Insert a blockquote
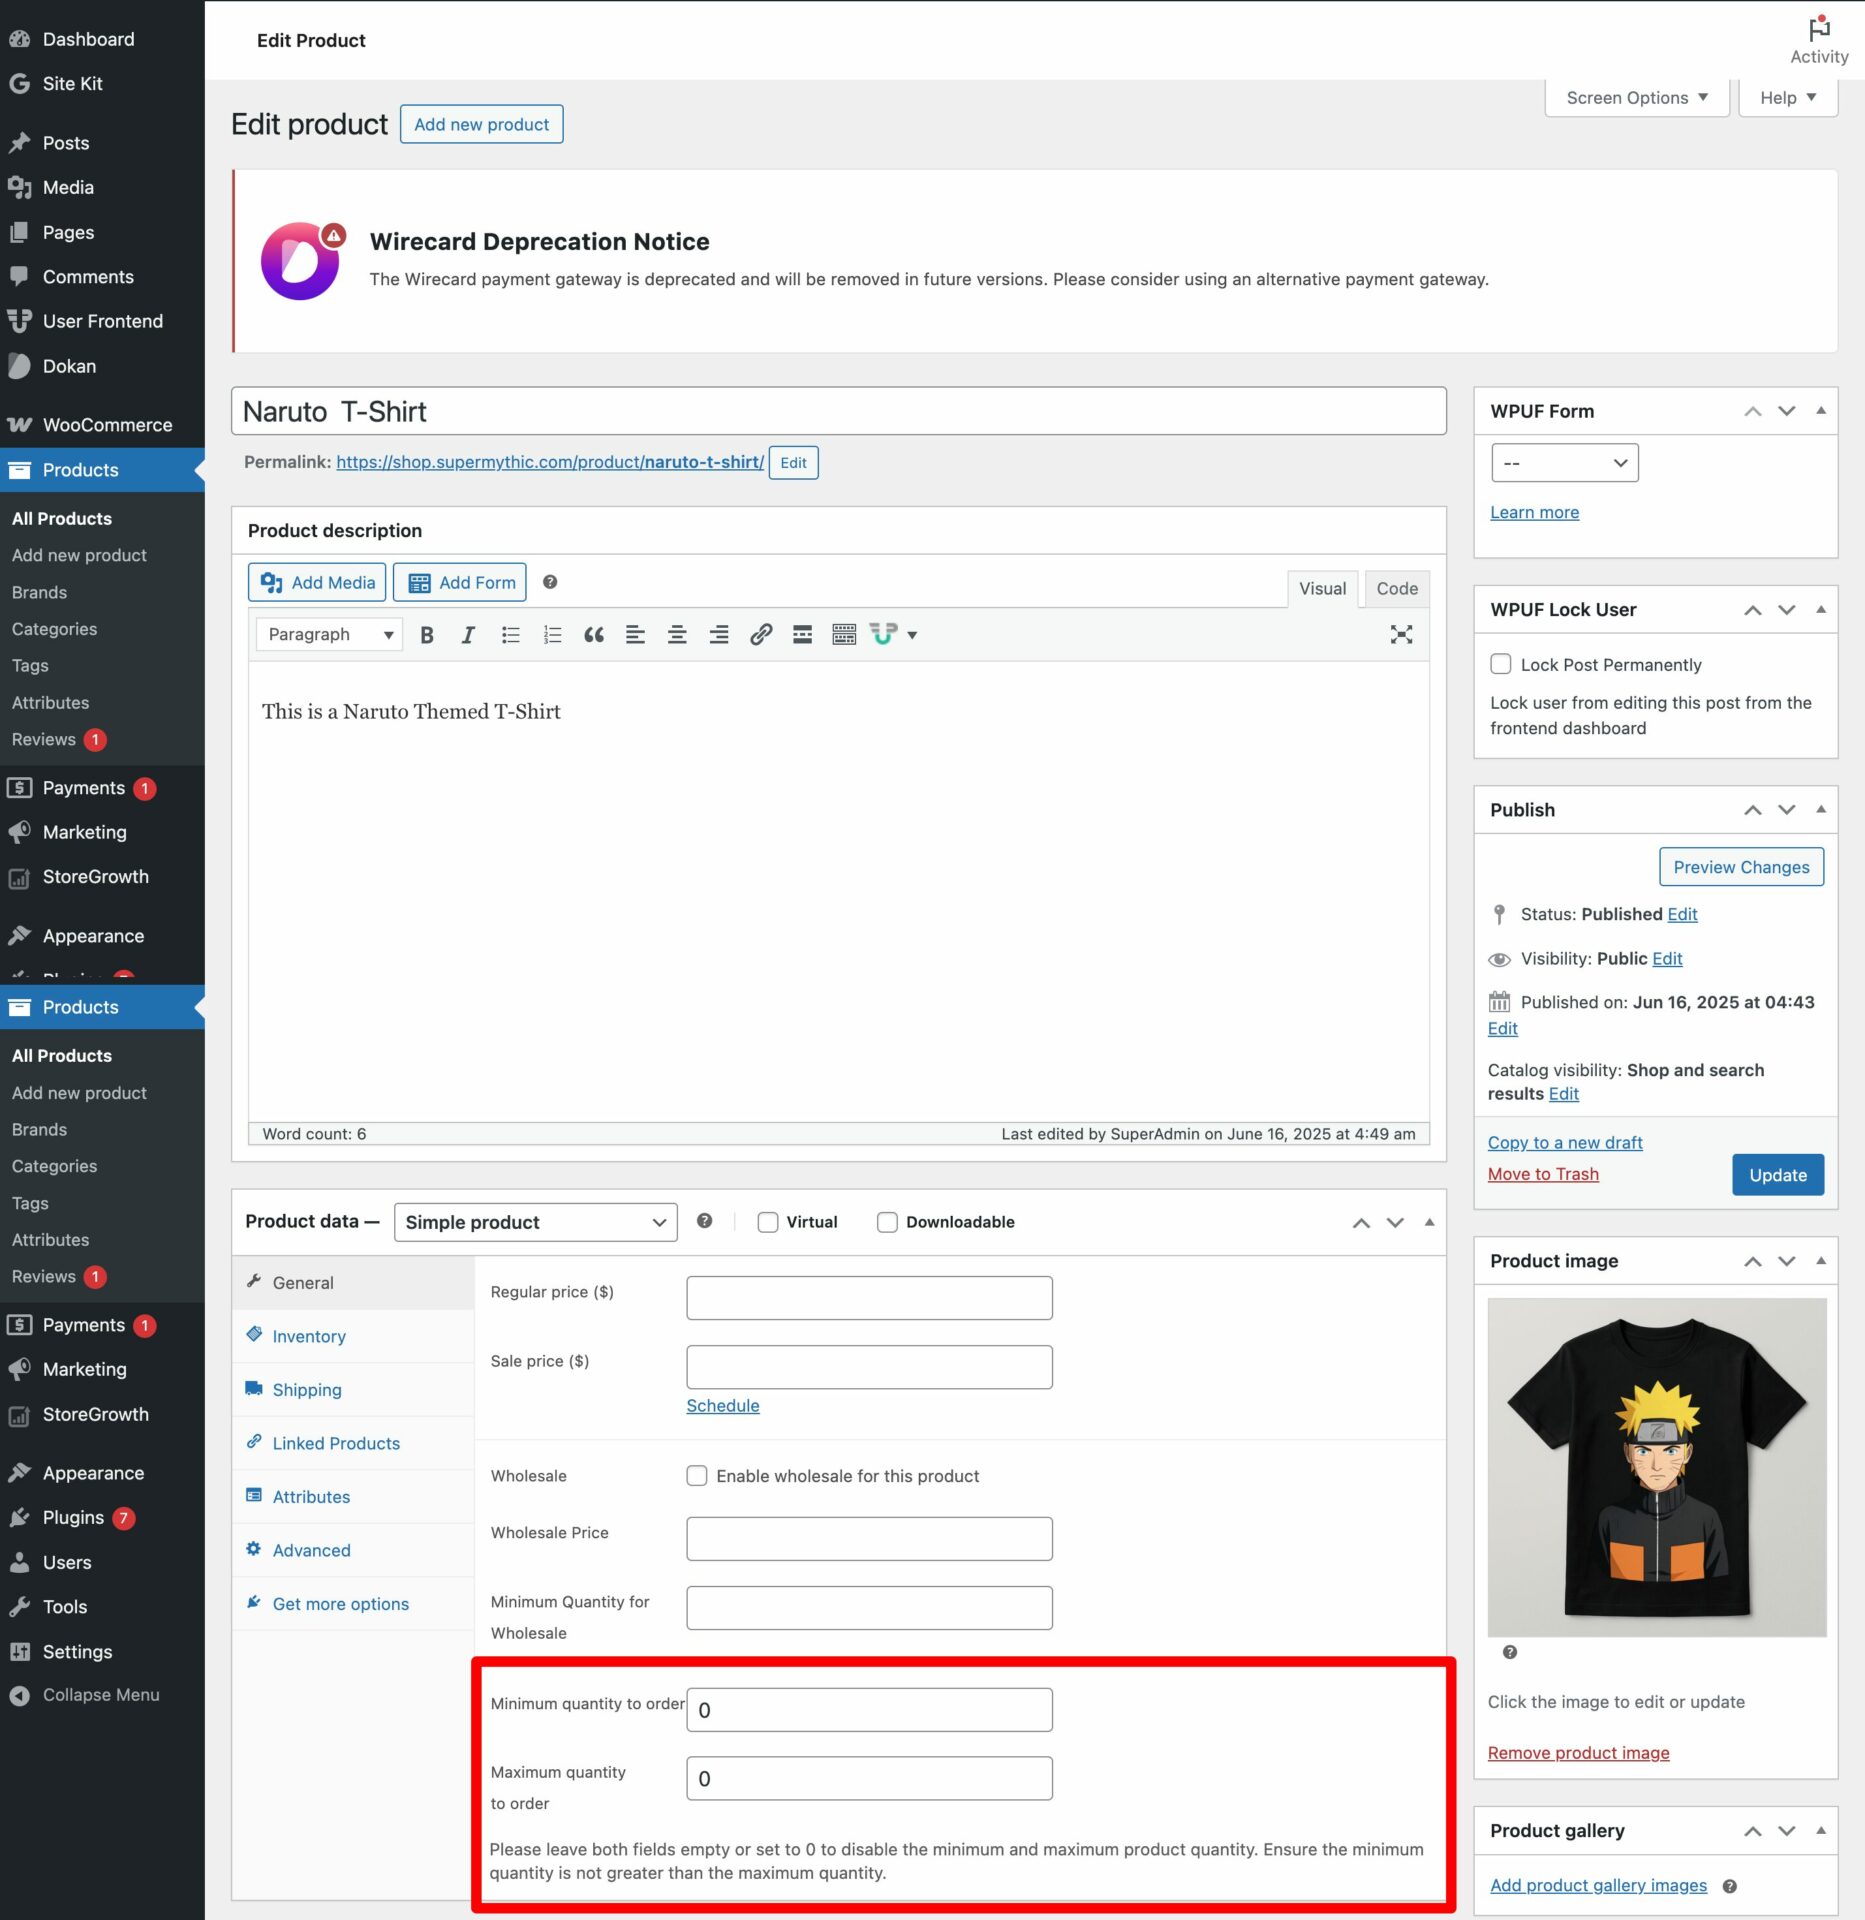Image resolution: width=1865 pixels, height=1920 pixels. [593, 635]
